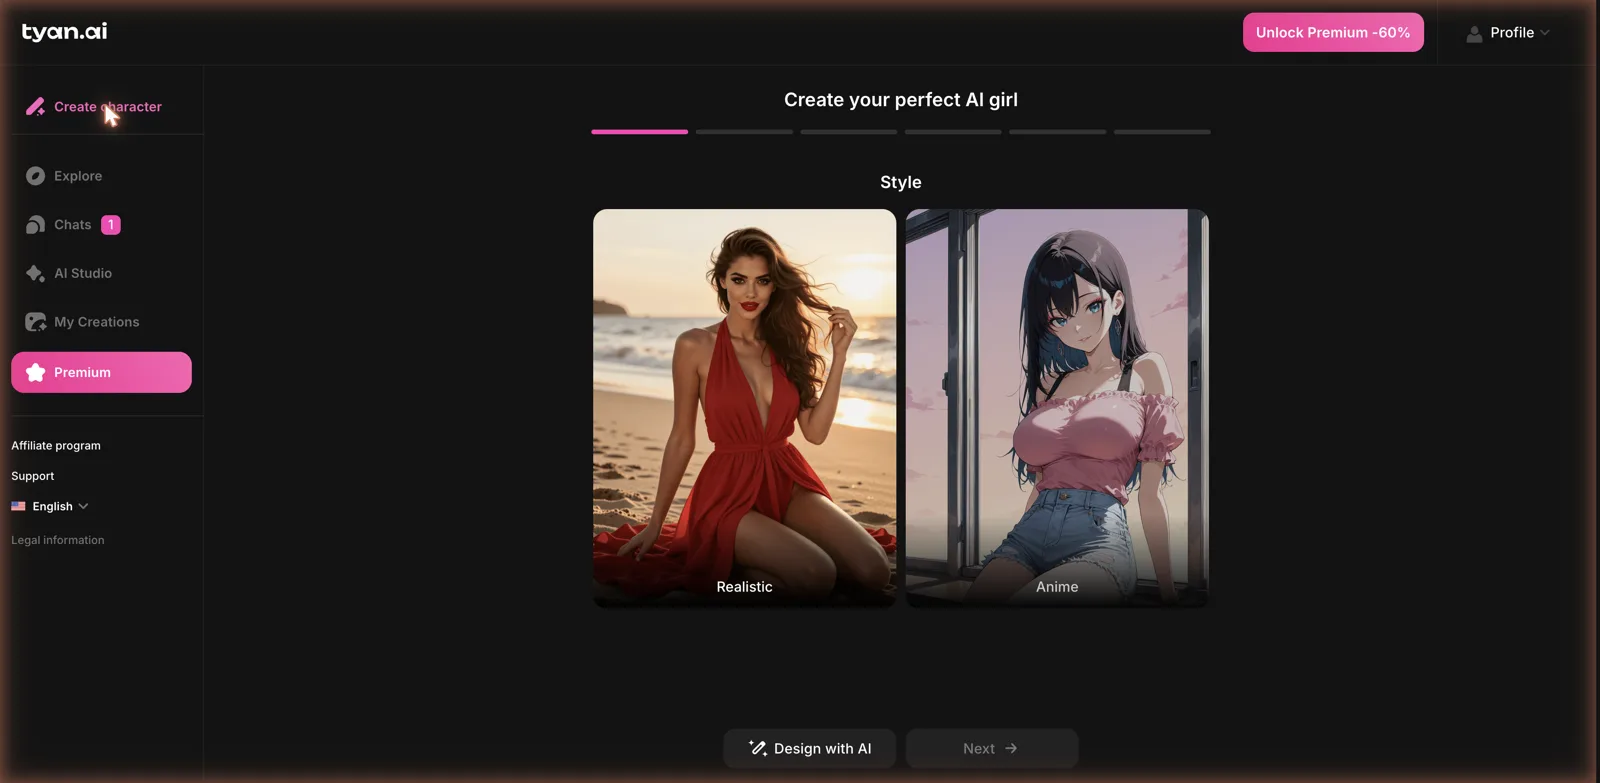Click the Premium star icon

pyautogui.click(x=35, y=372)
